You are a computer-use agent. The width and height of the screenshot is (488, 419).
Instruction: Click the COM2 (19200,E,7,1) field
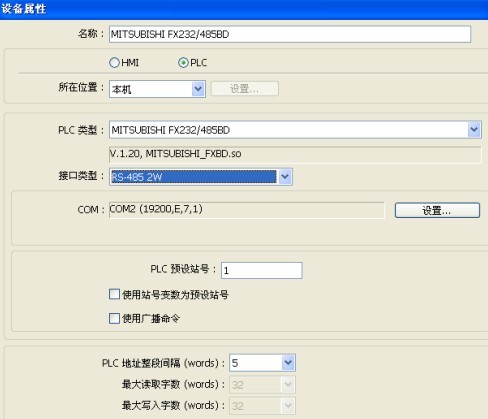coord(247,210)
